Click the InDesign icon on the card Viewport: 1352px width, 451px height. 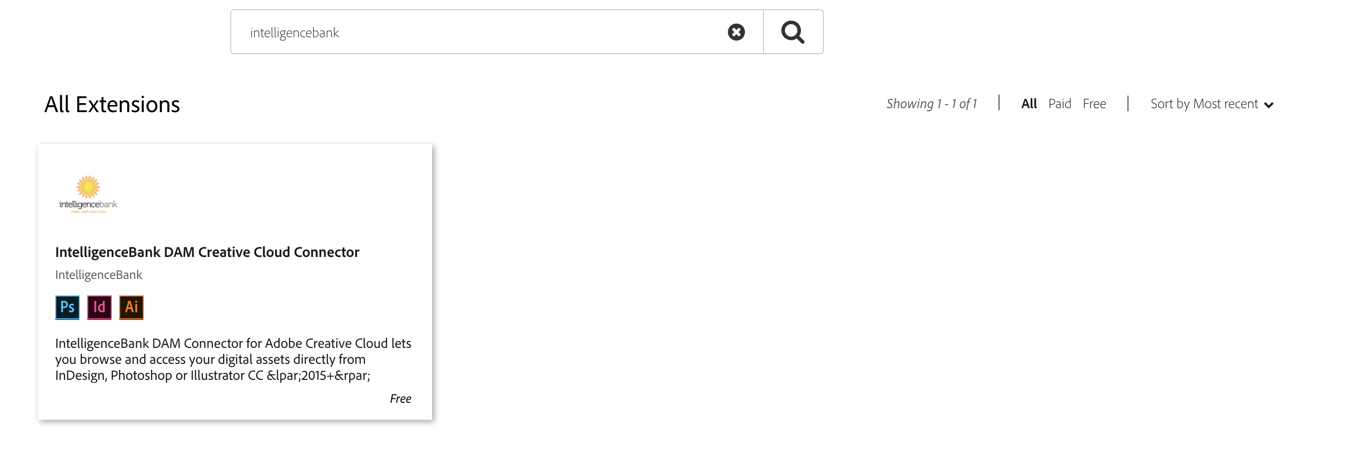[99, 307]
